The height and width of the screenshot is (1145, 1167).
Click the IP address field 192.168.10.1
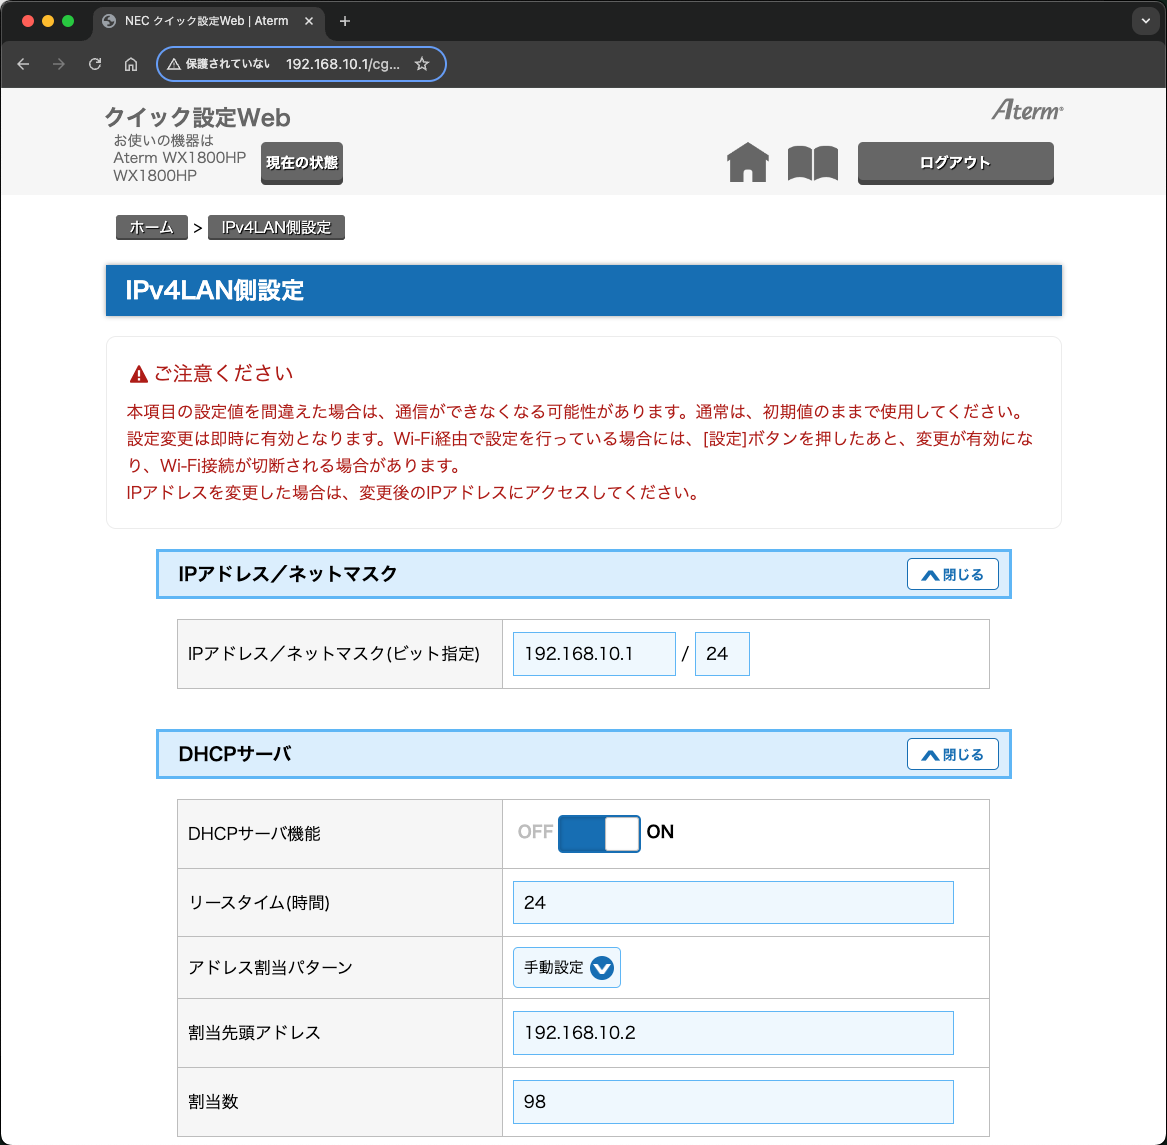pos(594,654)
